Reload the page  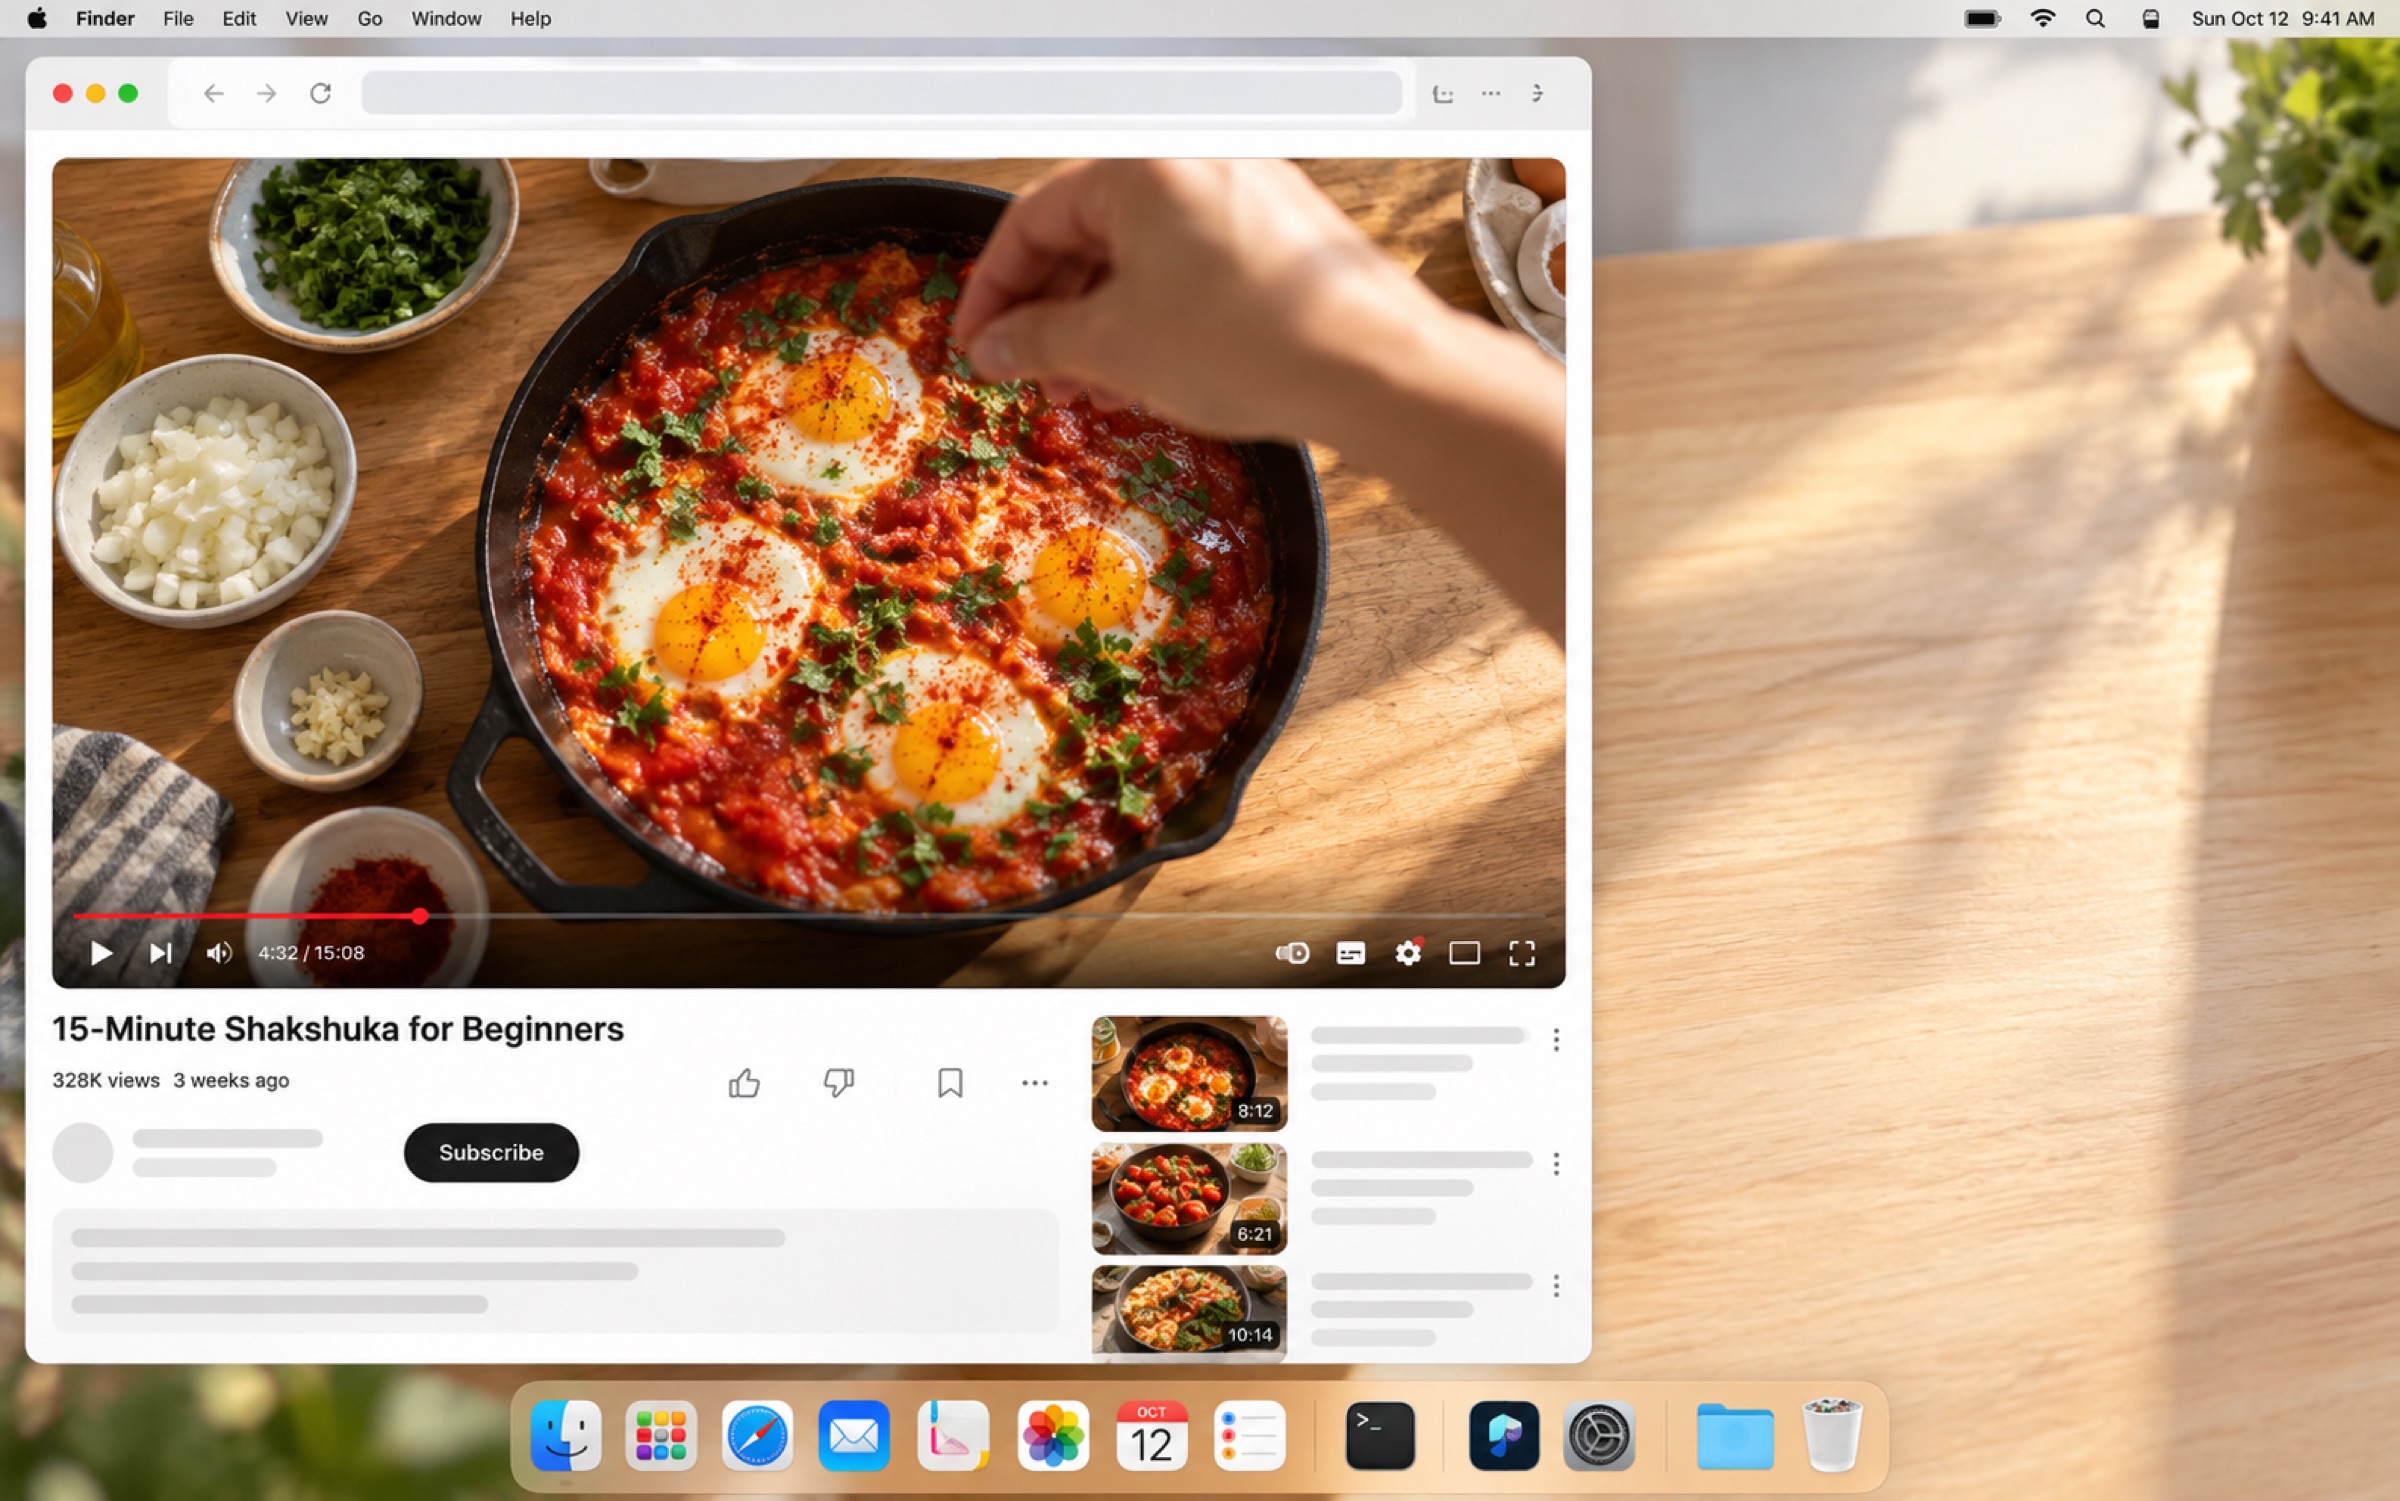(320, 93)
